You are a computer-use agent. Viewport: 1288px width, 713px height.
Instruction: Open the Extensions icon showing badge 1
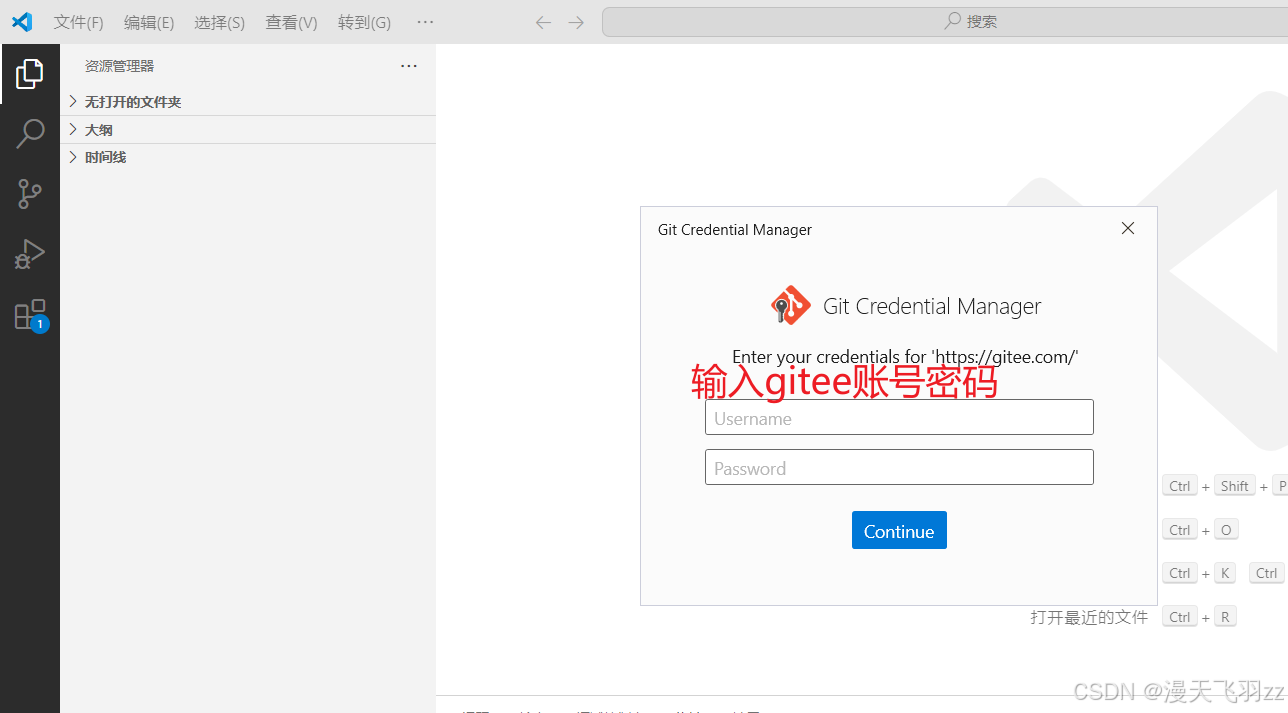click(x=29, y=314)
